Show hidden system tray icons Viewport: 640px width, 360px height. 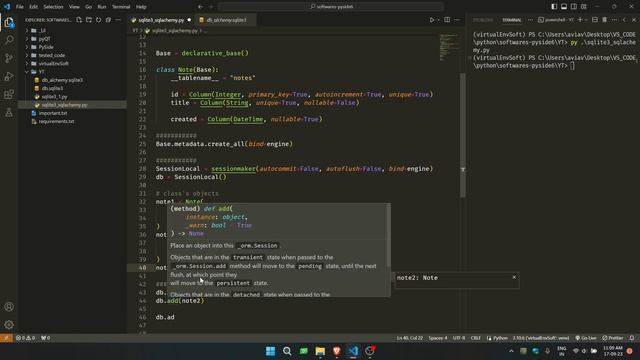511,351
